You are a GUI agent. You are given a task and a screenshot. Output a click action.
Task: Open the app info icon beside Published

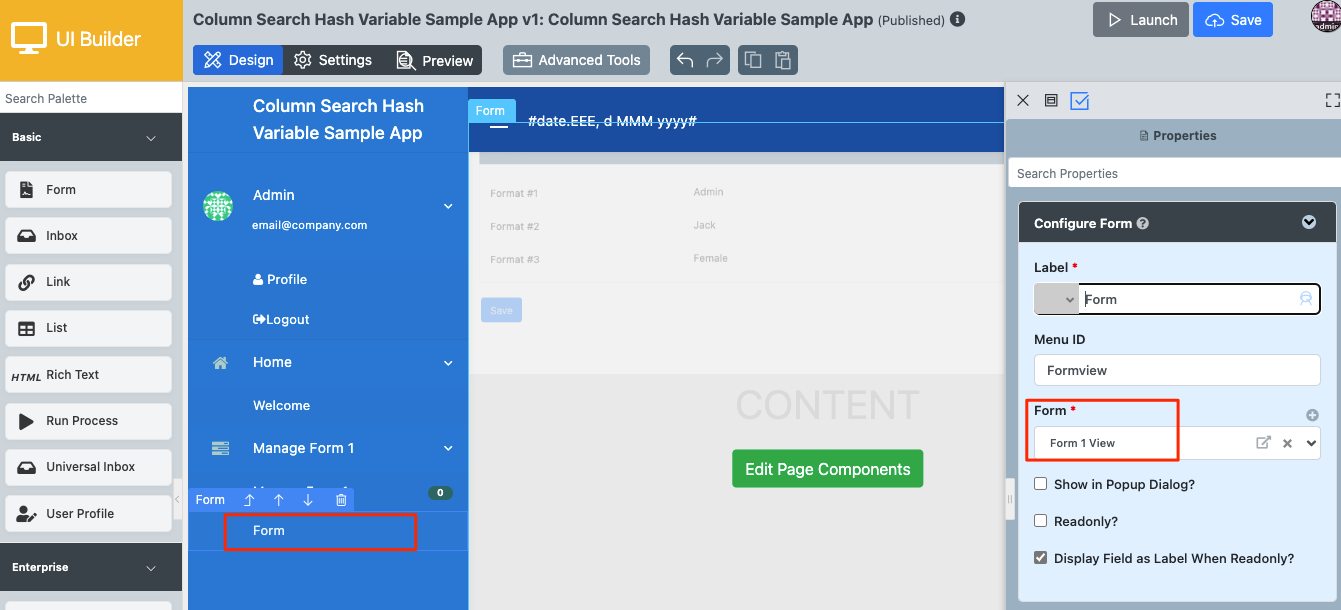(x=957, y=19)
